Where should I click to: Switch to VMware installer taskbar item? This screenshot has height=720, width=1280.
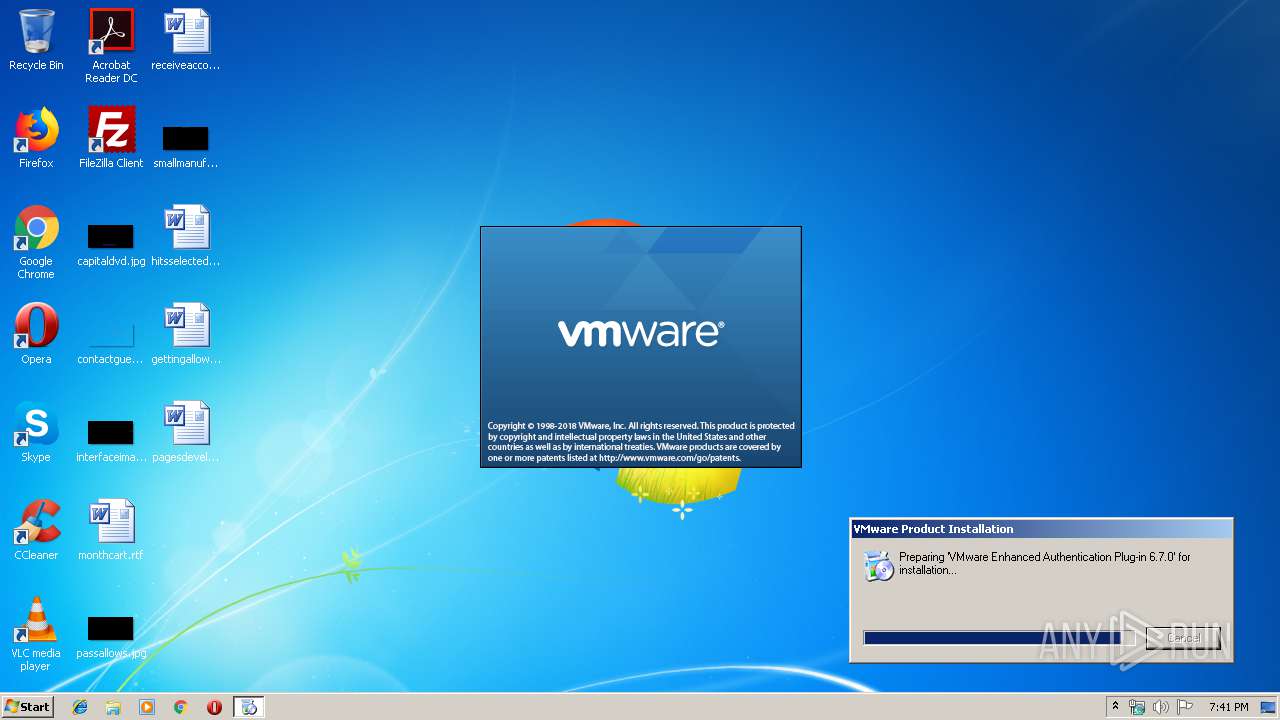249,707
